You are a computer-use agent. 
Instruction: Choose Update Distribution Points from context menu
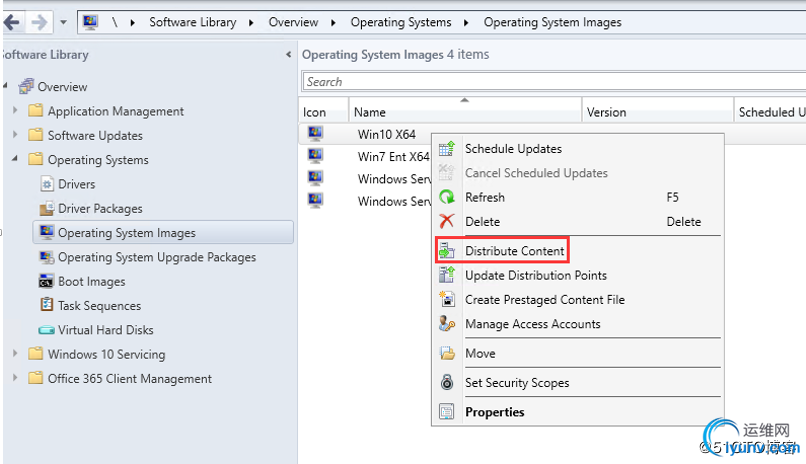tap(535, 276)
